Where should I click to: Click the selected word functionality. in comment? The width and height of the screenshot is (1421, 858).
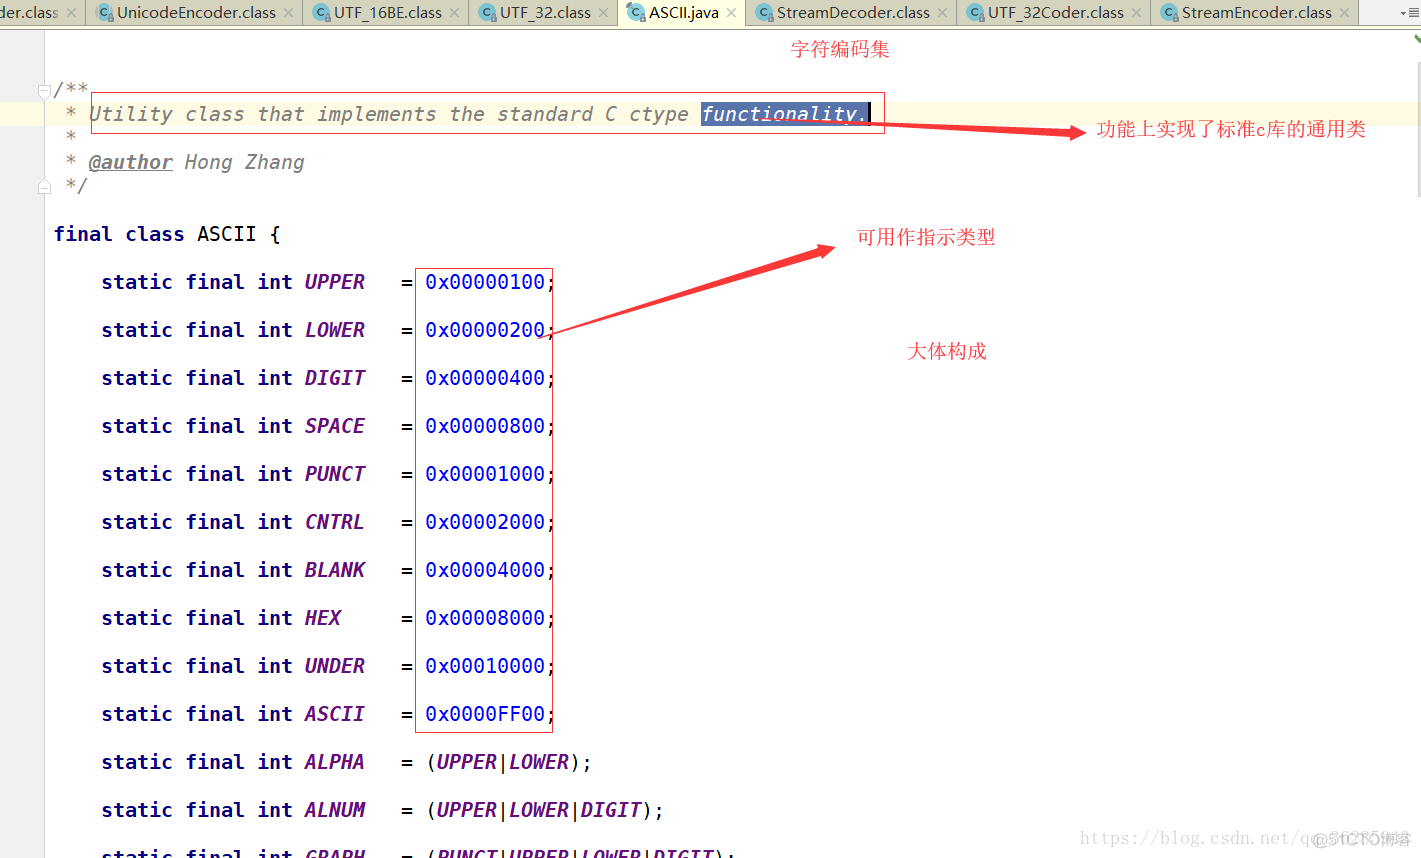pyautogui.click(x=785, y=114)
